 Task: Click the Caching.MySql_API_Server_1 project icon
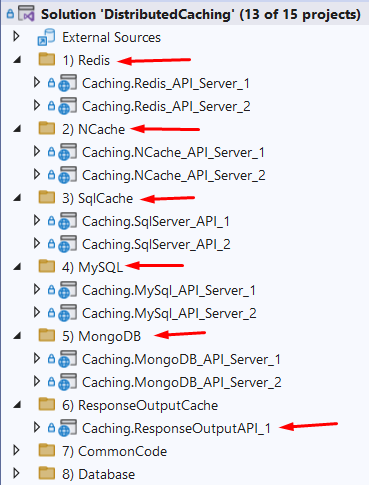click(x=67, y=290)
